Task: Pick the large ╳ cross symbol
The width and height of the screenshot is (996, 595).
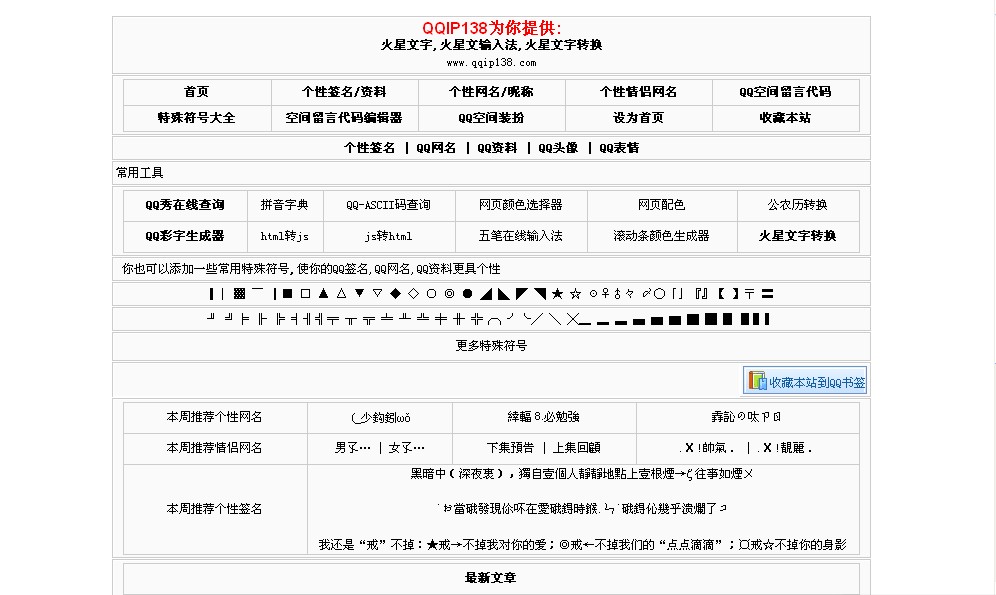Action: 572,319
